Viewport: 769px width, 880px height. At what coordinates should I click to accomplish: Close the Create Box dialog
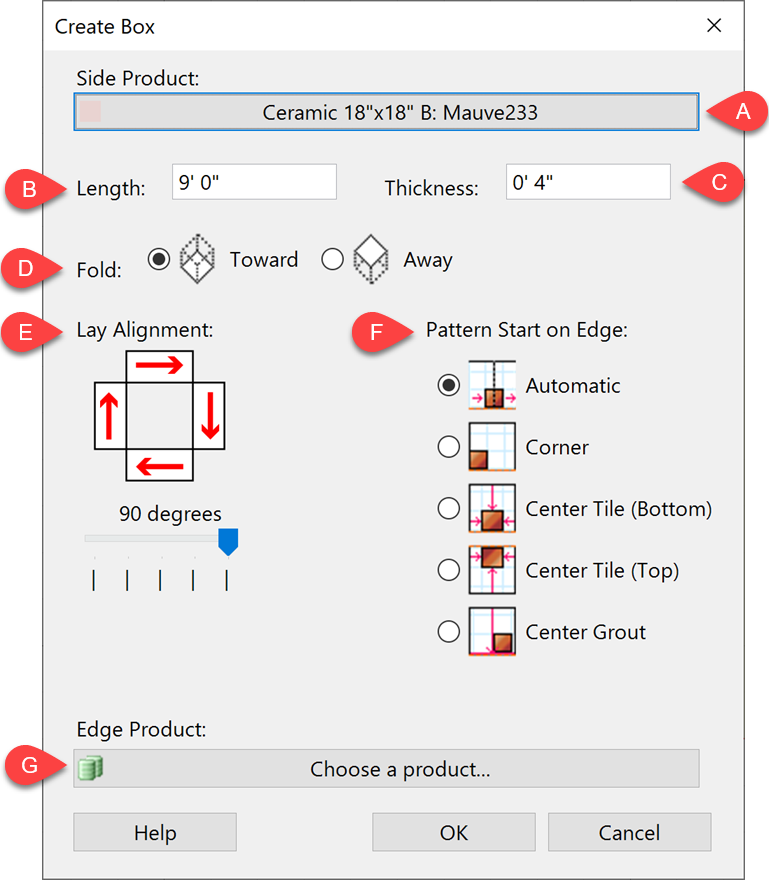click(x=714, y=25)
